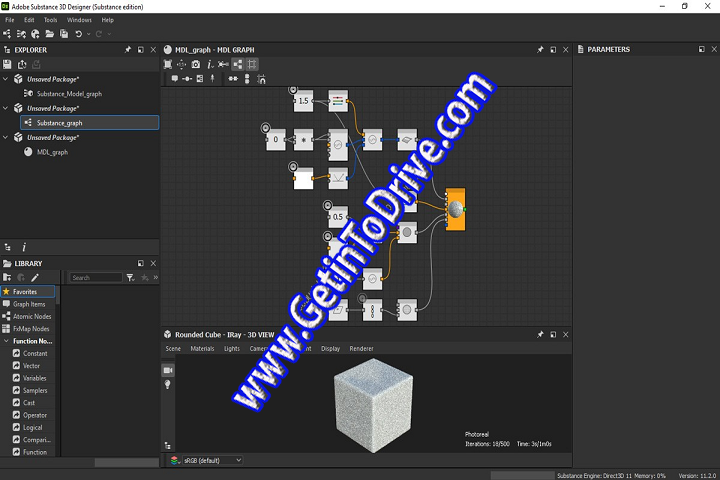Select Substance_Model_graph in Explorer
This screenshot has width=720, height=480.
tap(69, 94)
